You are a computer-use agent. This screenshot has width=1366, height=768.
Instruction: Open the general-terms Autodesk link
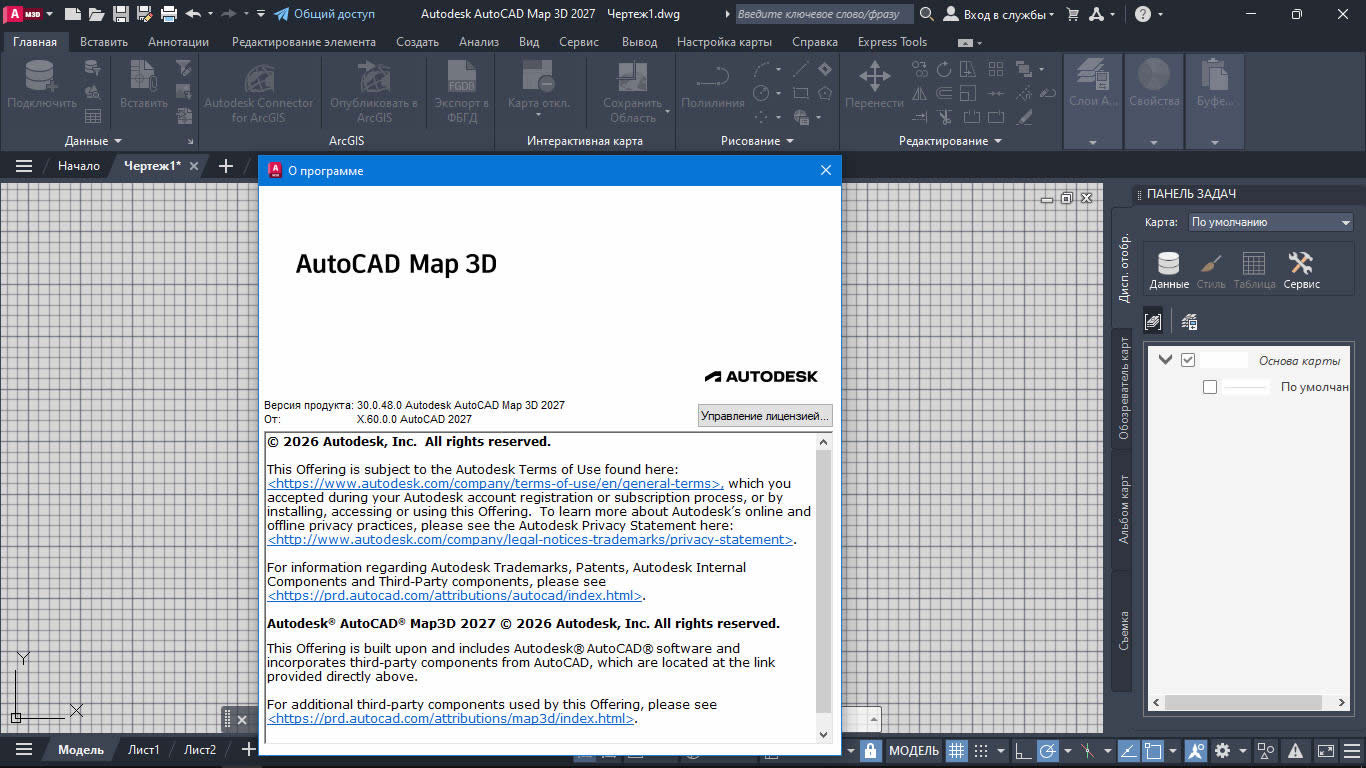pyautogui.click(x=495, y=483)
